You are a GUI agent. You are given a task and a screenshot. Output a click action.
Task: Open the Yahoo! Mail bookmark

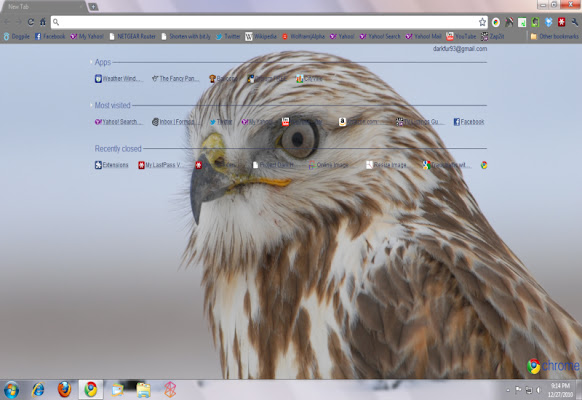424,36
